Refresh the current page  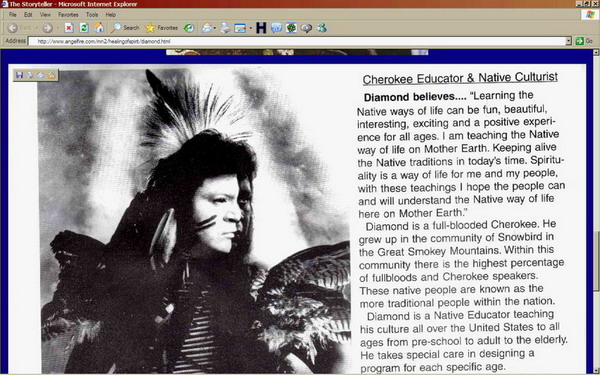[x=84, y=28]
